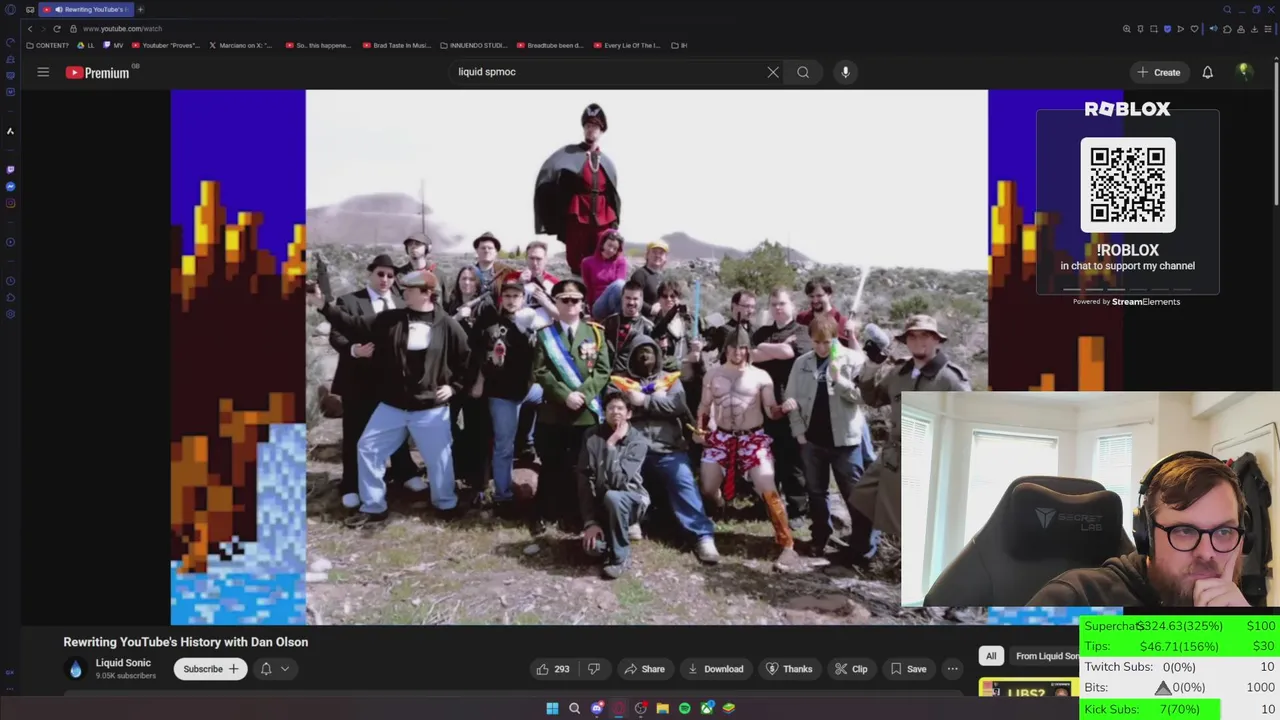1280x720 pixels.
Task: Select 'From Liquid Sonic' filter chip
Action: [1046, 656]
